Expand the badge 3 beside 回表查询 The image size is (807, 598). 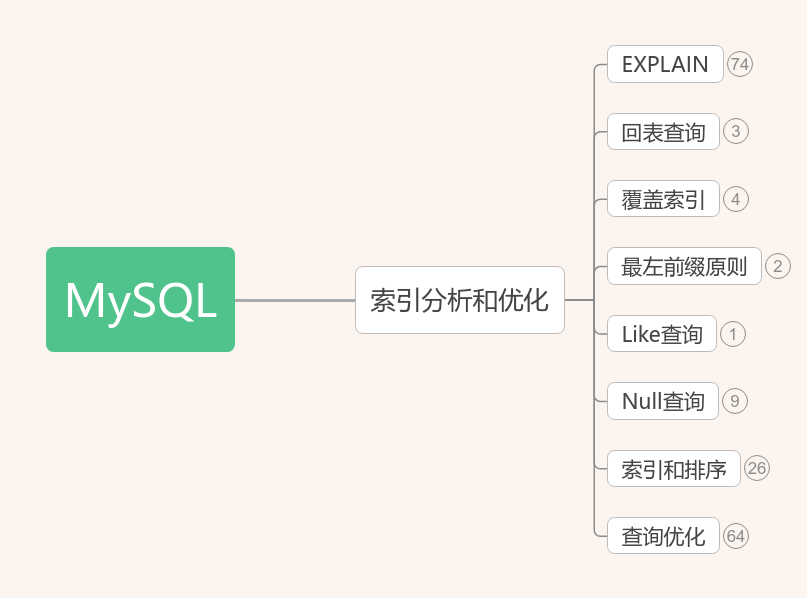coord(735,132)
